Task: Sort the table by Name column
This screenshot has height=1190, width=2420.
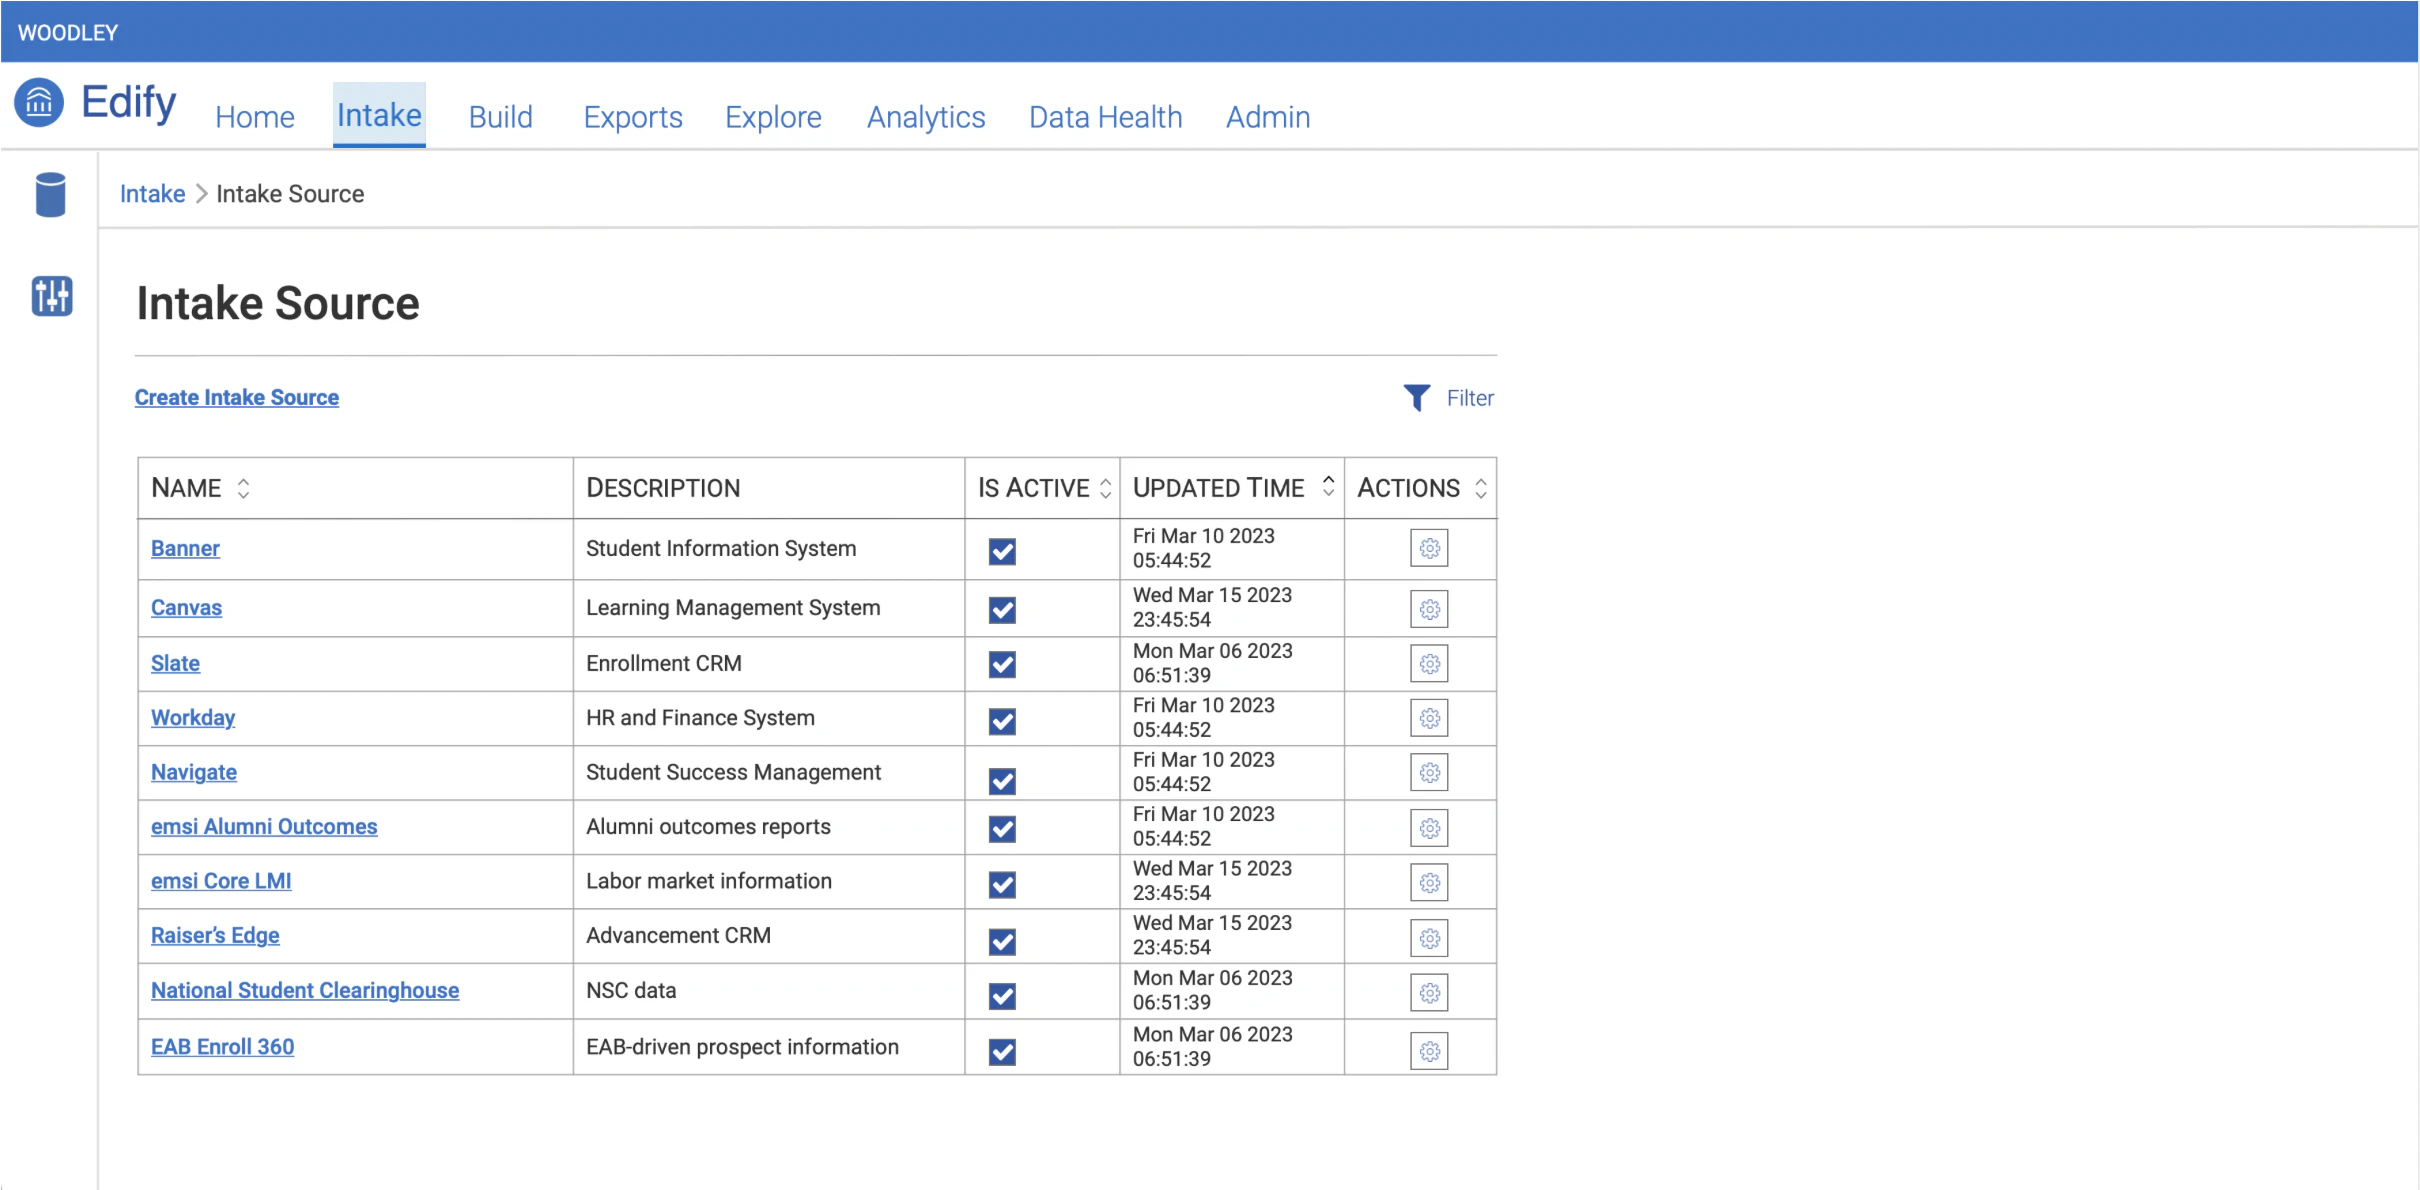Action: [243, 487]
